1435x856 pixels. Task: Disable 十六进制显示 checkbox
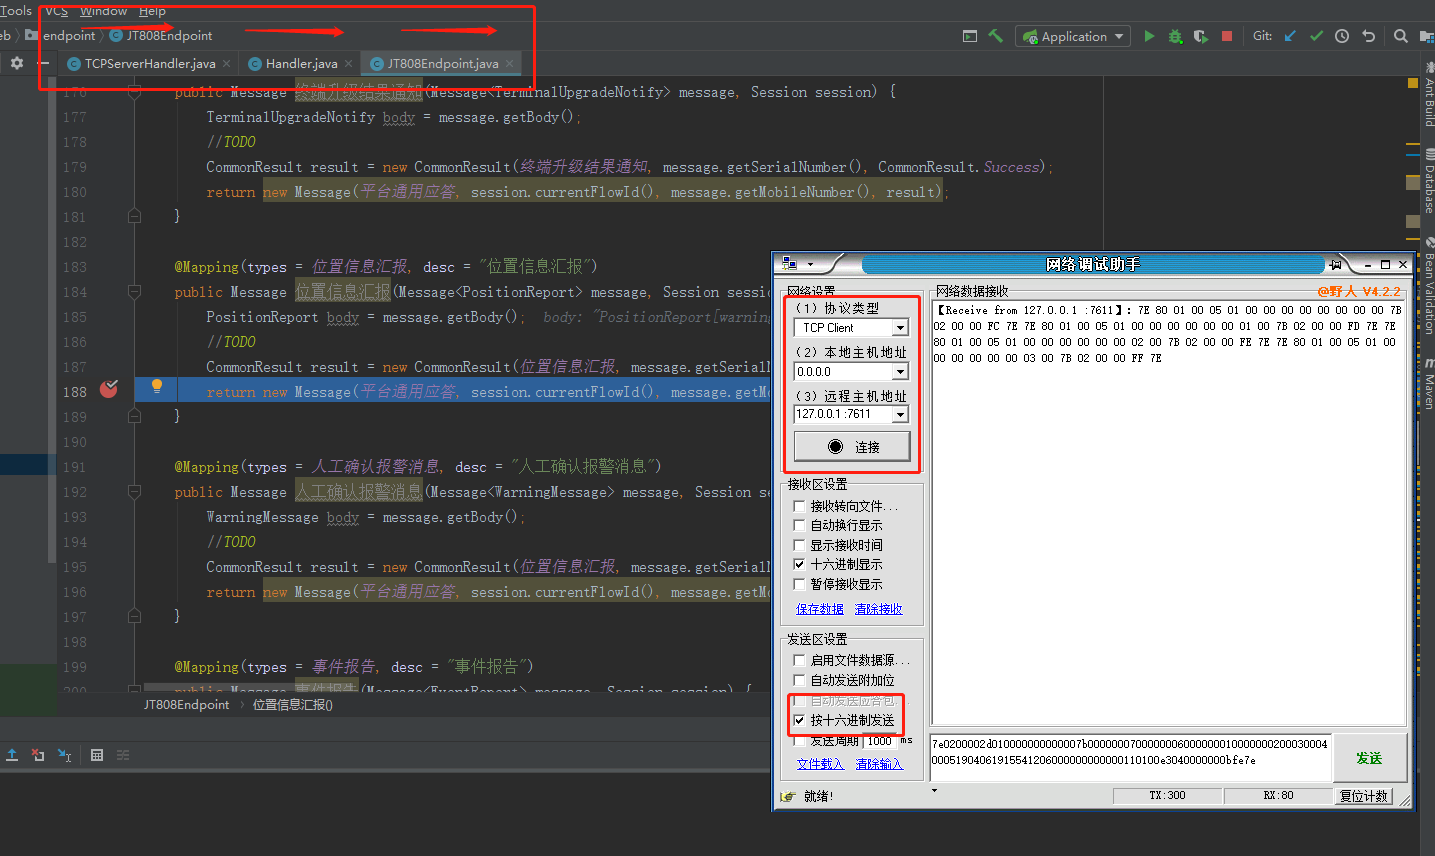[798, 563]
